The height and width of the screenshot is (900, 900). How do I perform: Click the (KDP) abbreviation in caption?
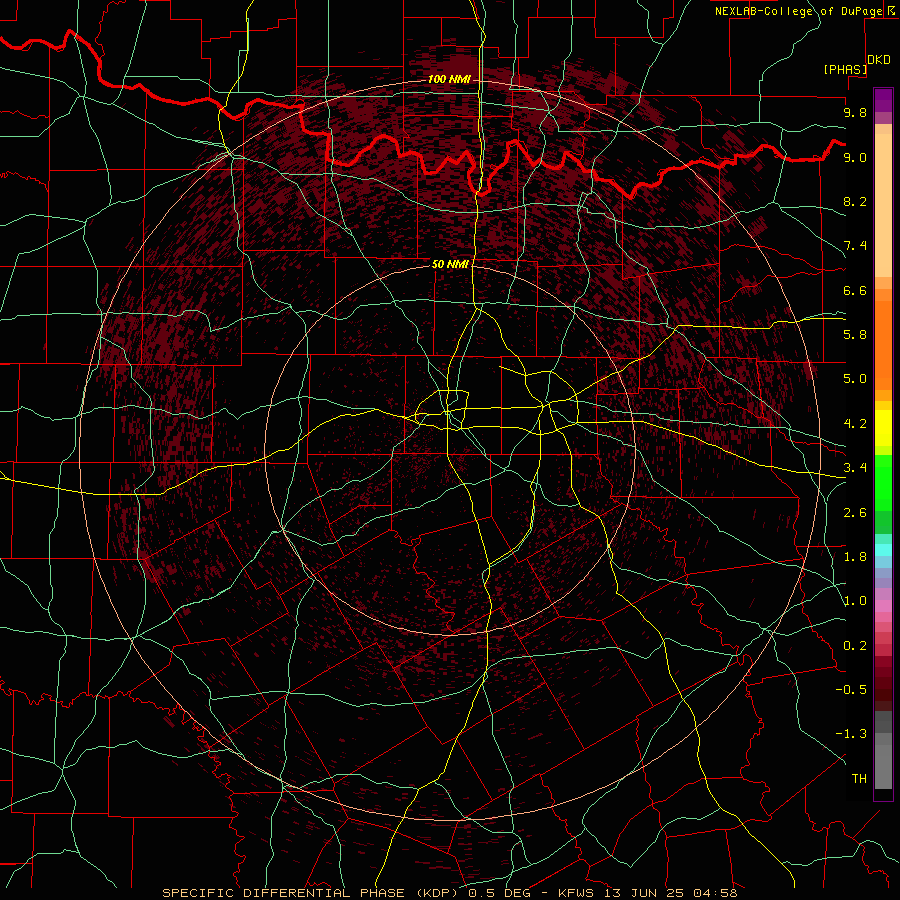437,893
